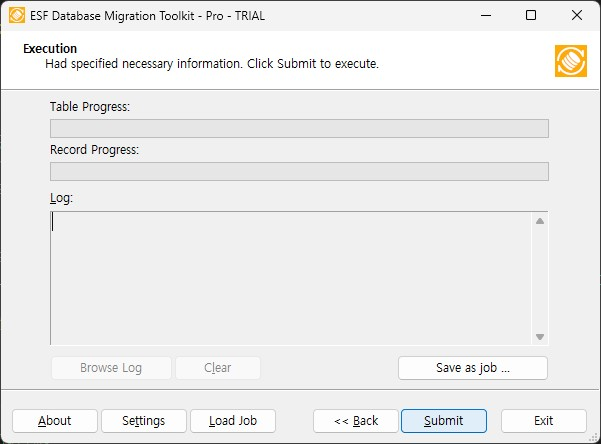Viewport: 601px width, 444px height.
Task: Click the 'Execution' heading text
Action: click(50, 49)
